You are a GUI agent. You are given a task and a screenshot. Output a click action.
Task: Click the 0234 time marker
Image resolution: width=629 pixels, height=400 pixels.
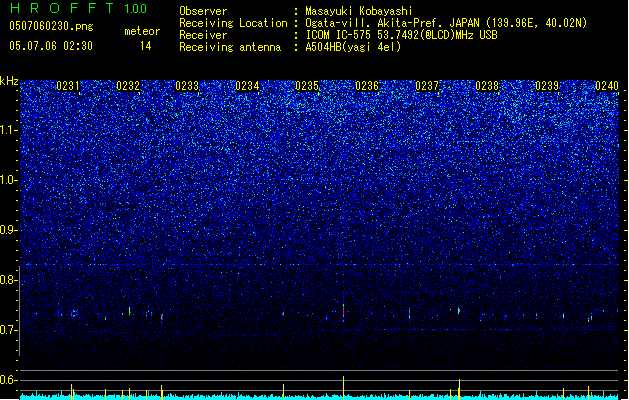point(247,86)
